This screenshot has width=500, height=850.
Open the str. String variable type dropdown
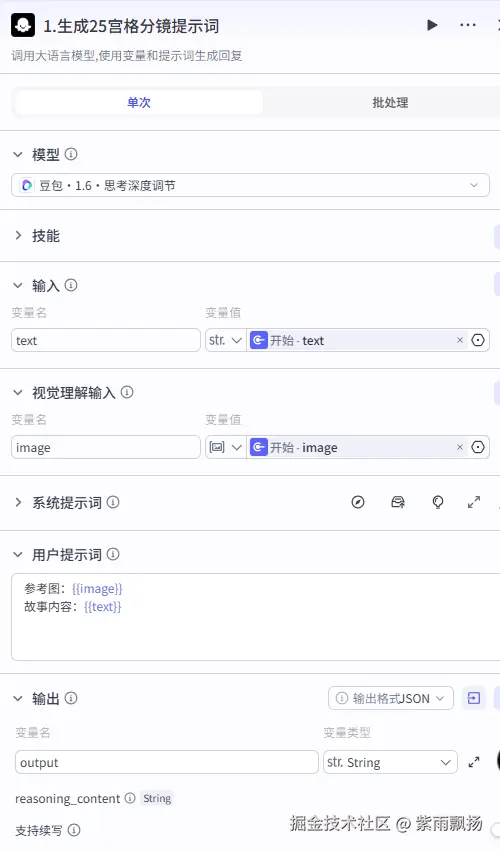390,762
